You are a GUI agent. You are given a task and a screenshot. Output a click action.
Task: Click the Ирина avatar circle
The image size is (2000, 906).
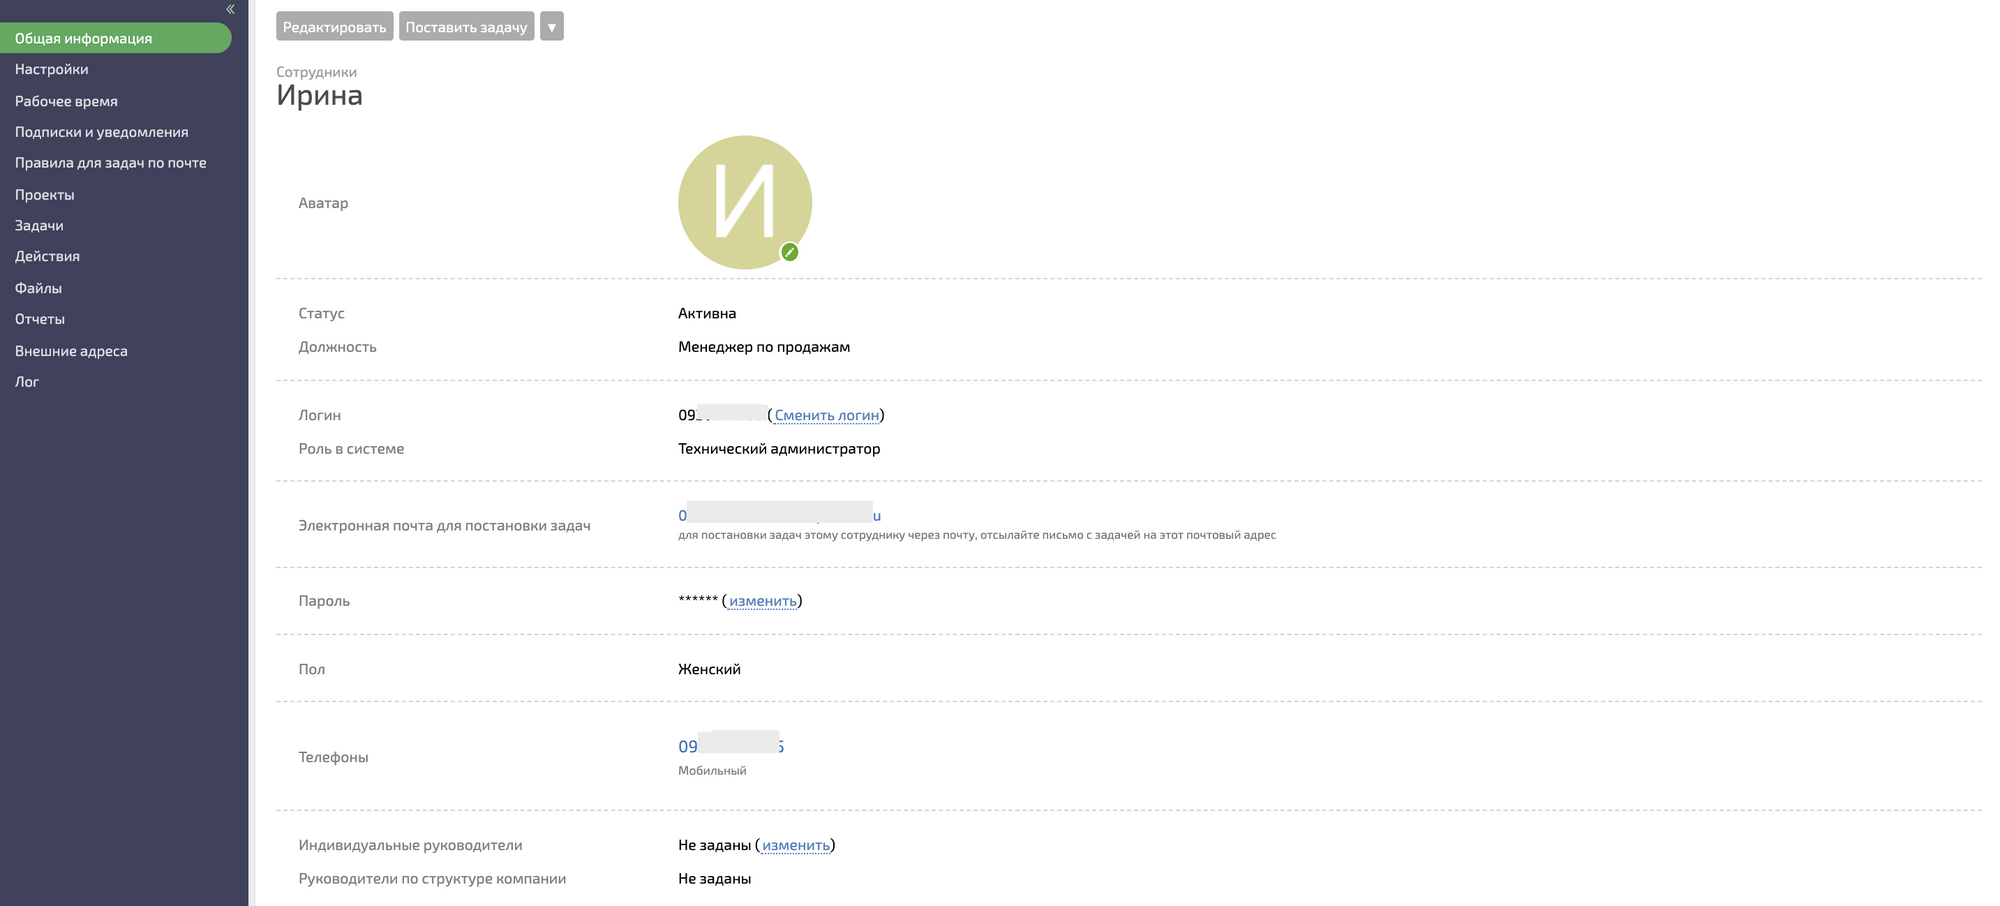[744, 200]
